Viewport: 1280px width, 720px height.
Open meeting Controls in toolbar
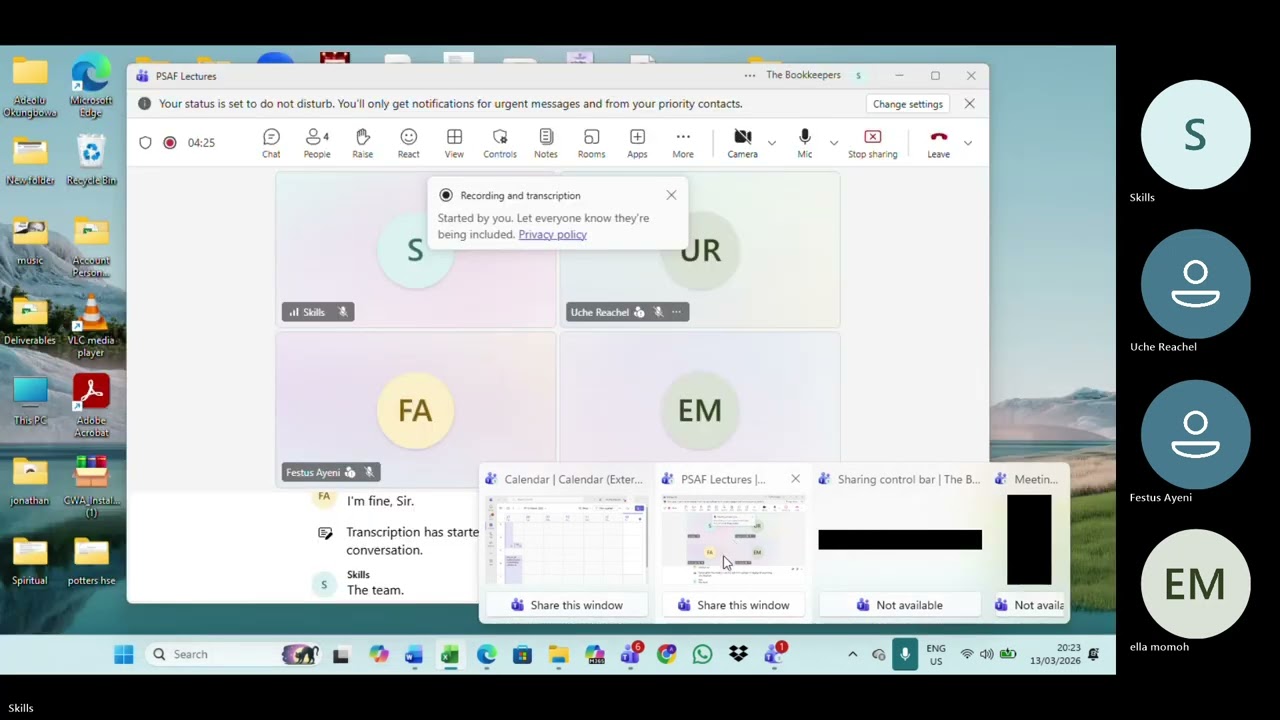(500, 143)
